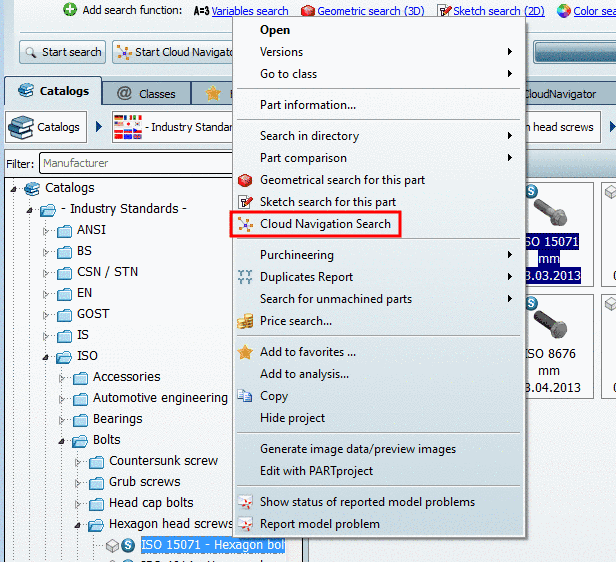
Task: Choose Open from context menu
Action: tap(275, 30)
